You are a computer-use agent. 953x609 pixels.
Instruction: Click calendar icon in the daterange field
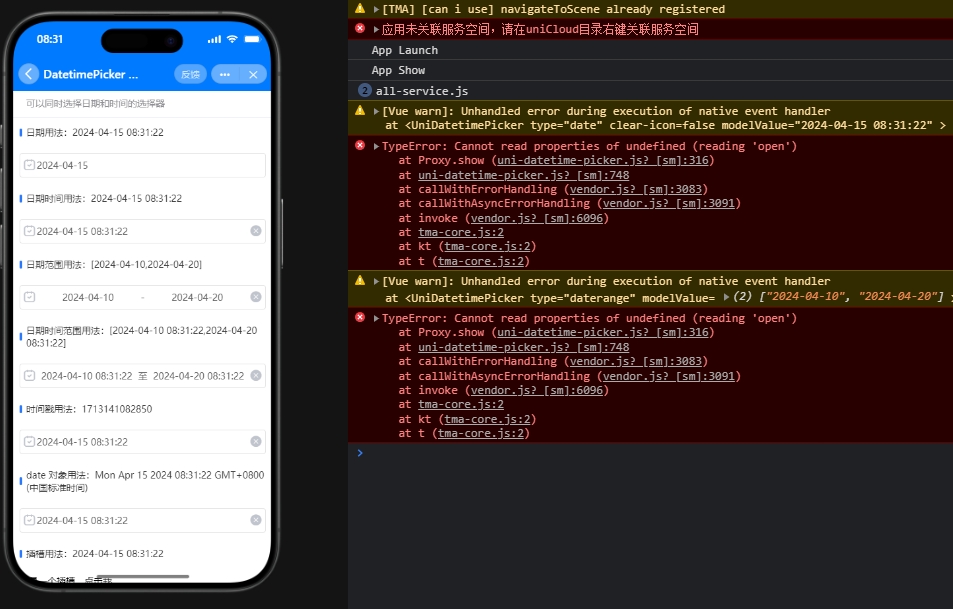pos(29,297)
